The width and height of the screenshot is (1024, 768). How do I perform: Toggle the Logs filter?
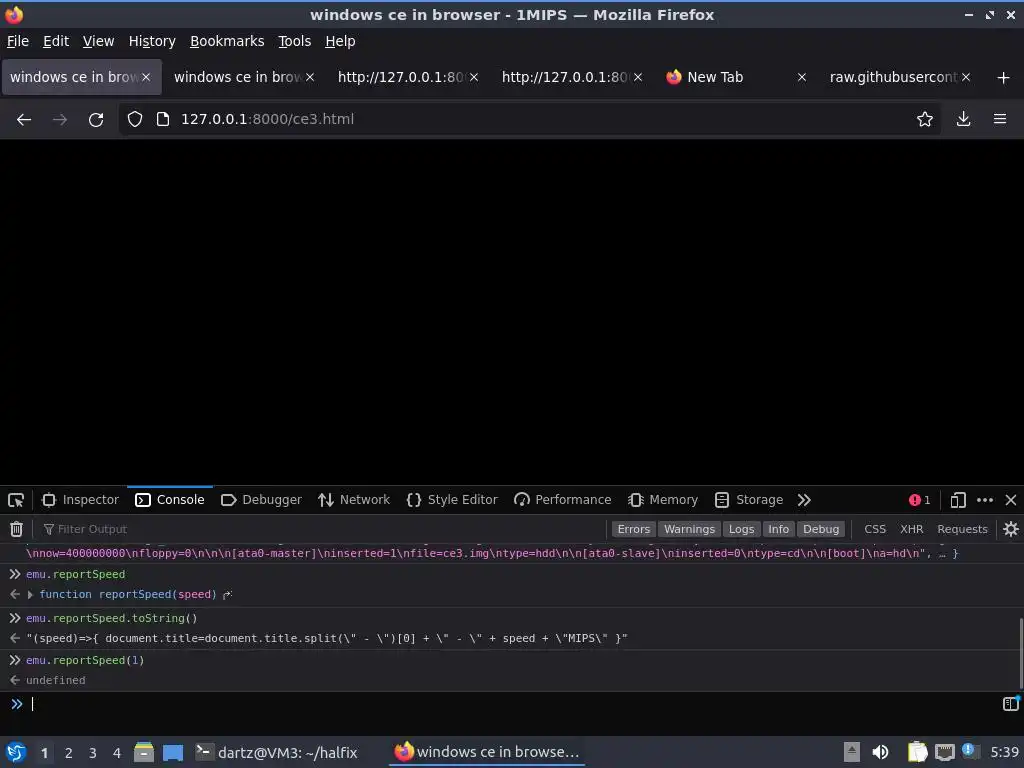(741, 529)
